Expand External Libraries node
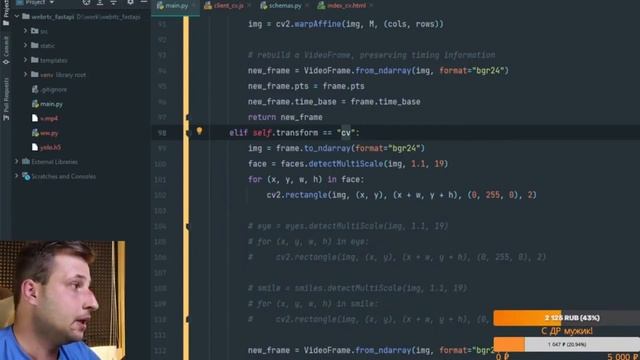640x360 pixels. pos(17,162)
